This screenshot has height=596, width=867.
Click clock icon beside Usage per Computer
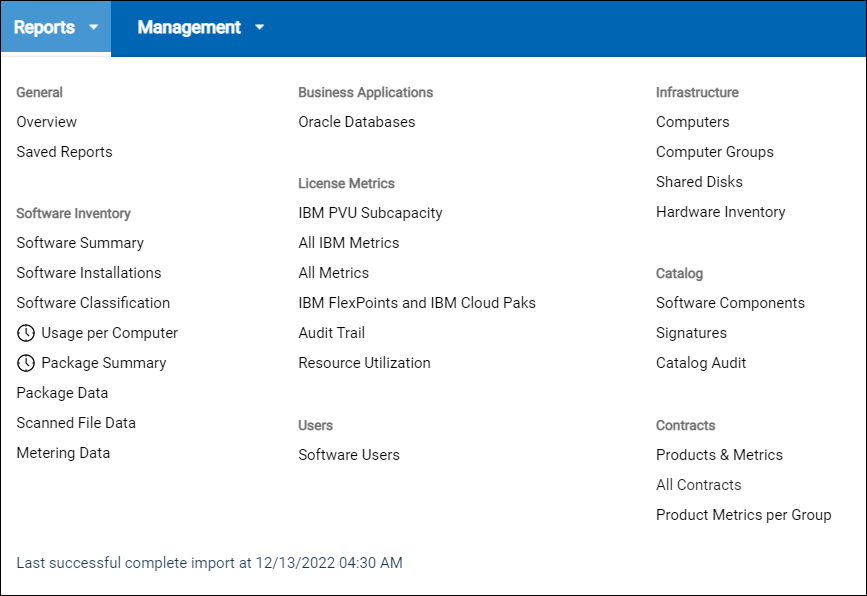point(26,333)
